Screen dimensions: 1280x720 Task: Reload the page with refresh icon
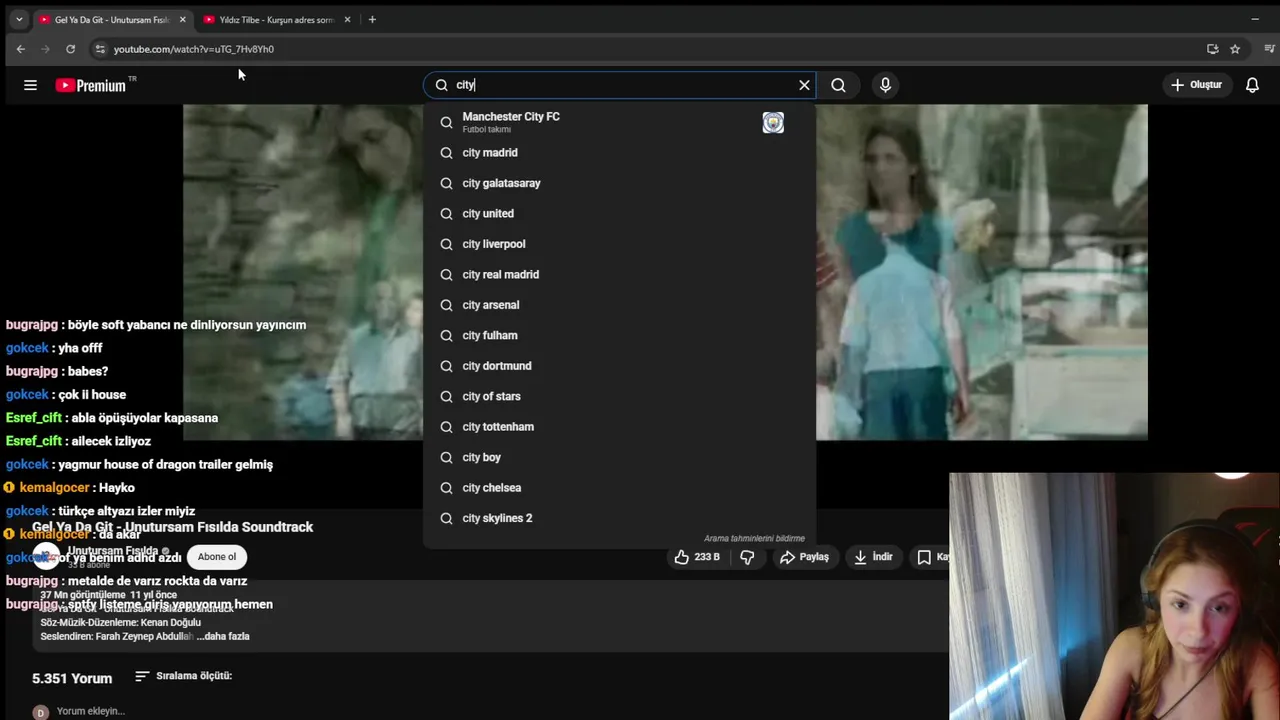coord(70,49)
